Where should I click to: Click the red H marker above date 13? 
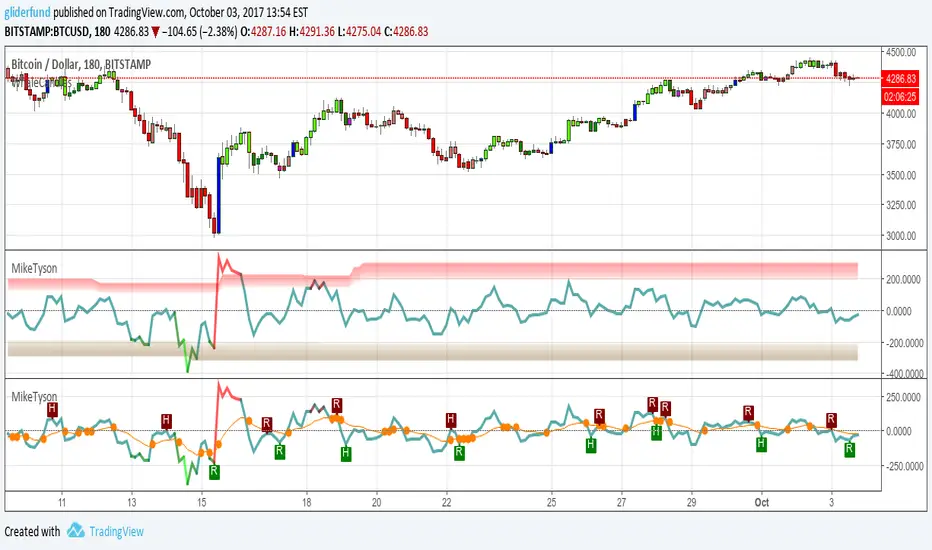pos(166,421)
